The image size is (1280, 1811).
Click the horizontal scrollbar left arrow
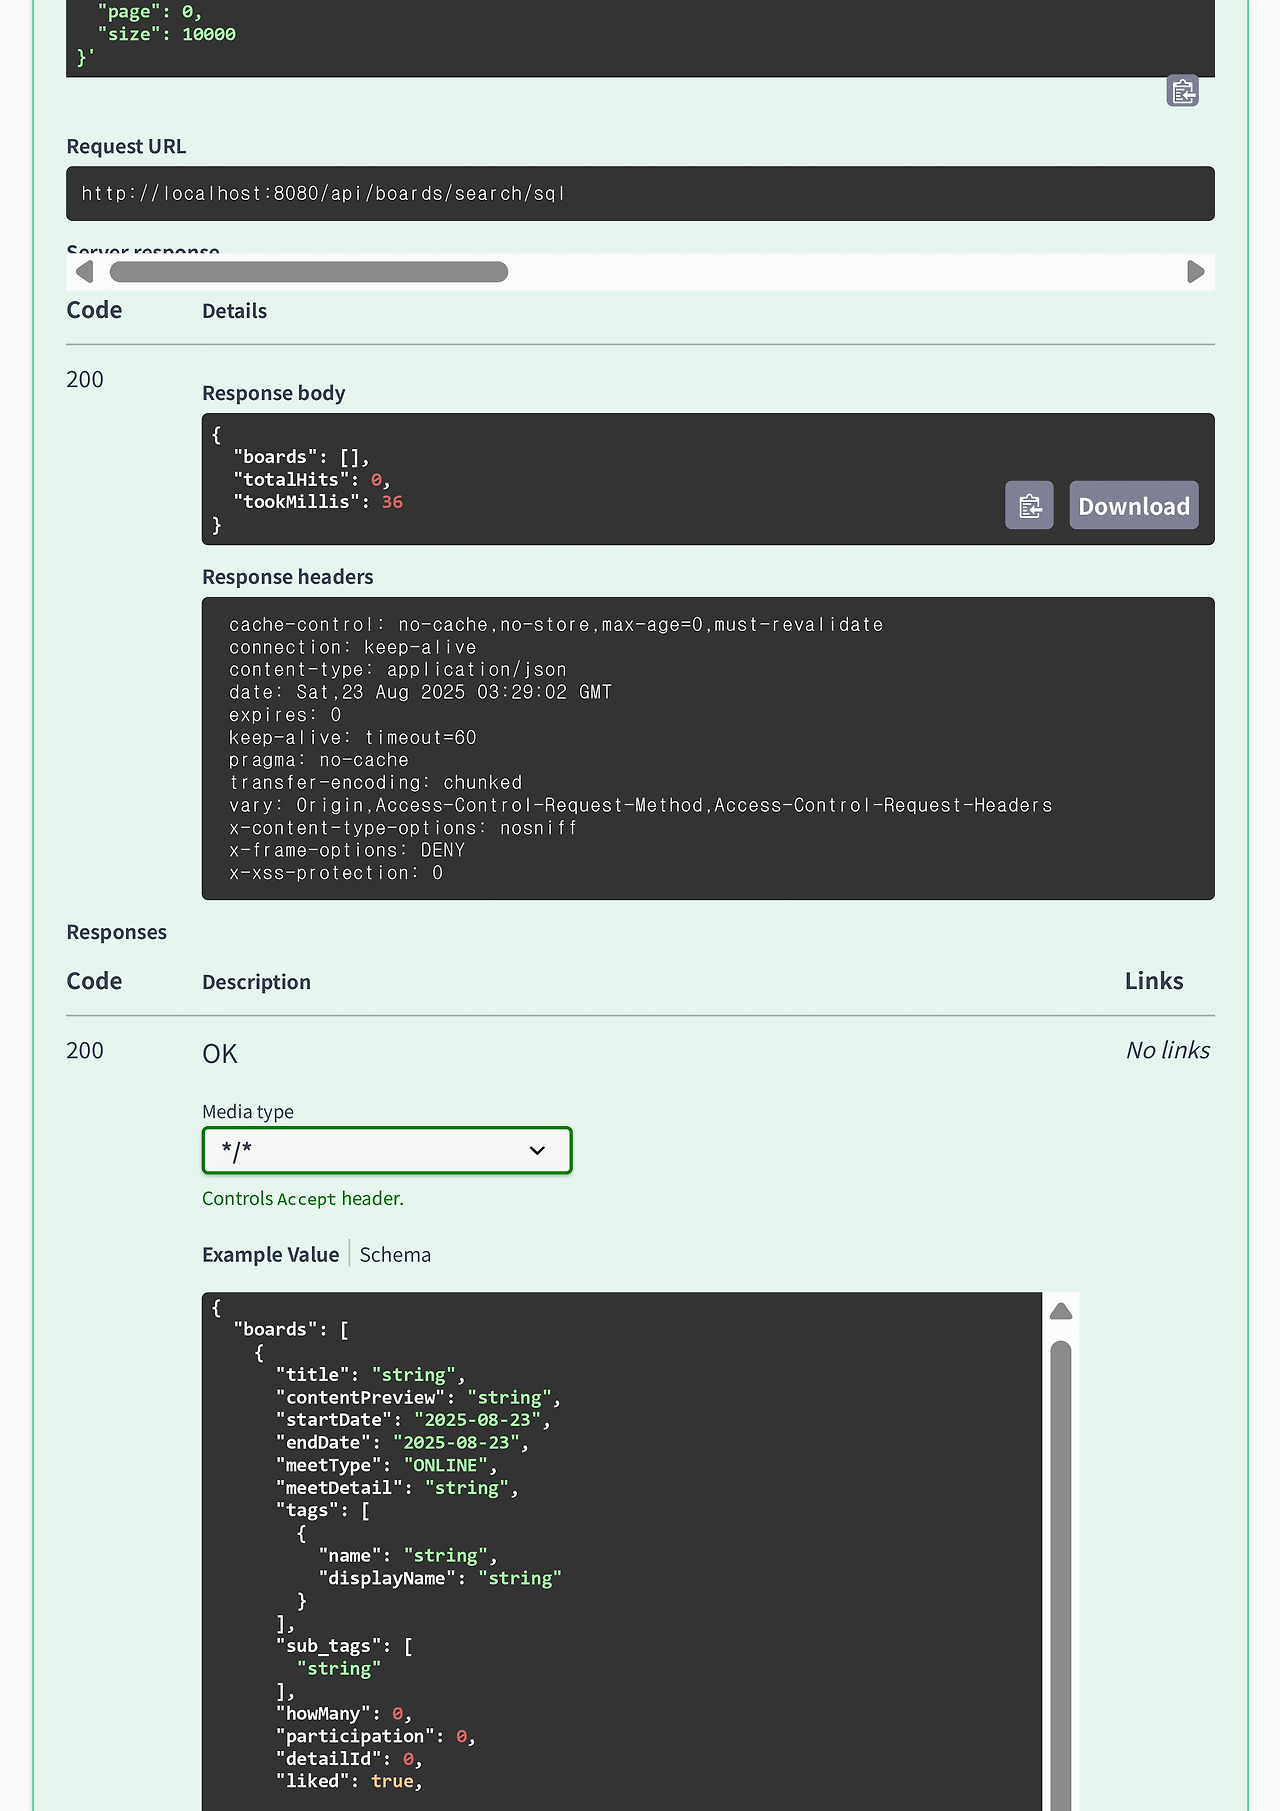(x=85, y=272)
